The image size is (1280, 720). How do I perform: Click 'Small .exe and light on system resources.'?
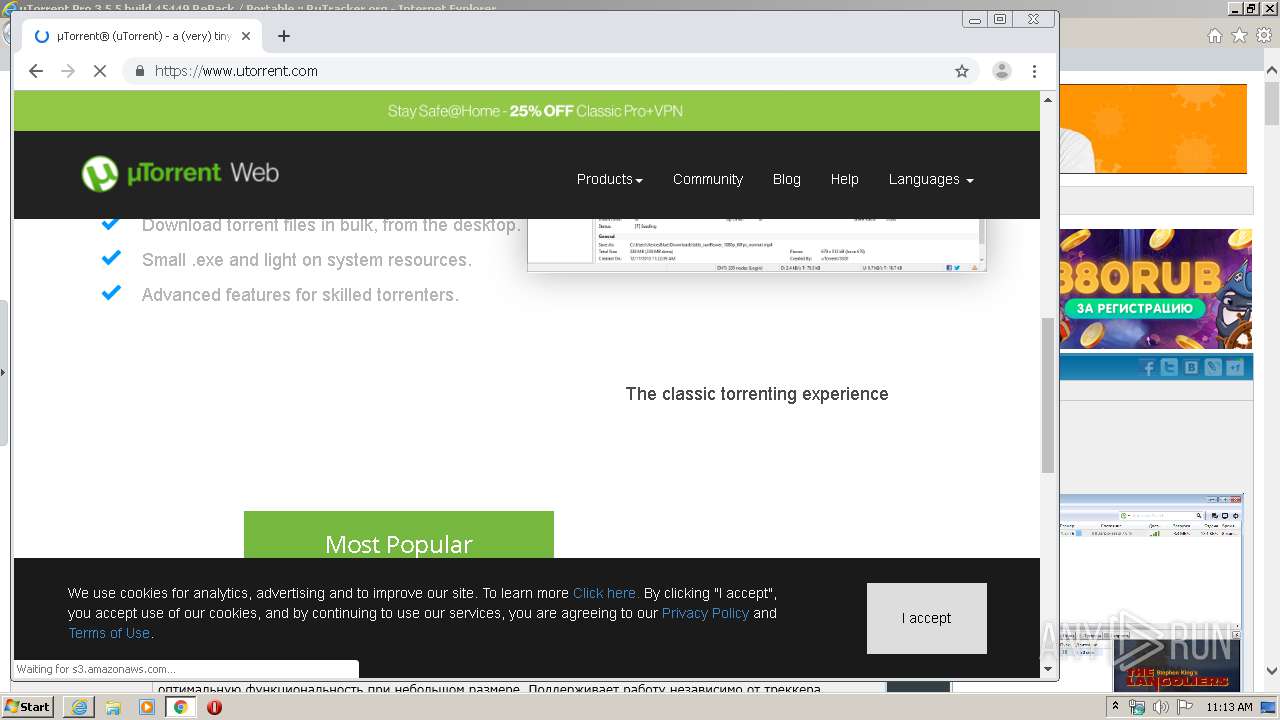click(306, 260)
